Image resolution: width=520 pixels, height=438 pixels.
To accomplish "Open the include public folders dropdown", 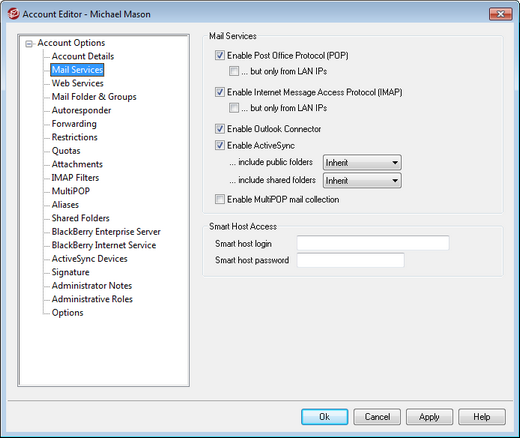I will tap(362, 163).
